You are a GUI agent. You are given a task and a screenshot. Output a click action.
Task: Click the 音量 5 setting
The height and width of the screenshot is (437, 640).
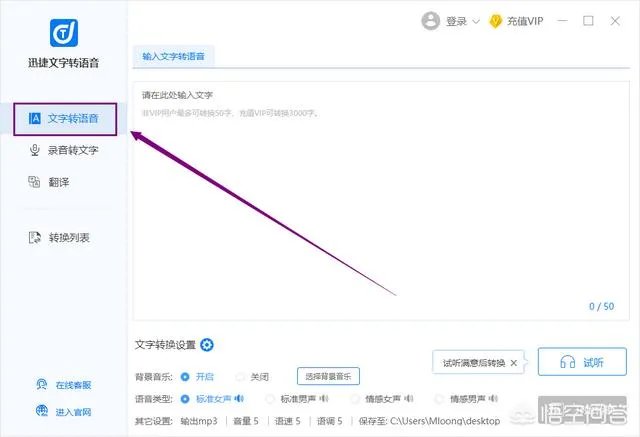246,421
